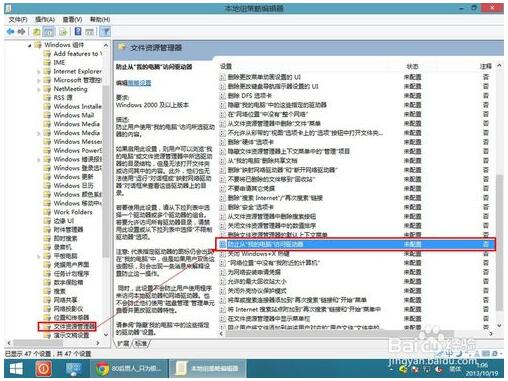The width and height of the screenshot is (508, 381).
Task: Open the 操作(A) menu
Action: (45, 20)
